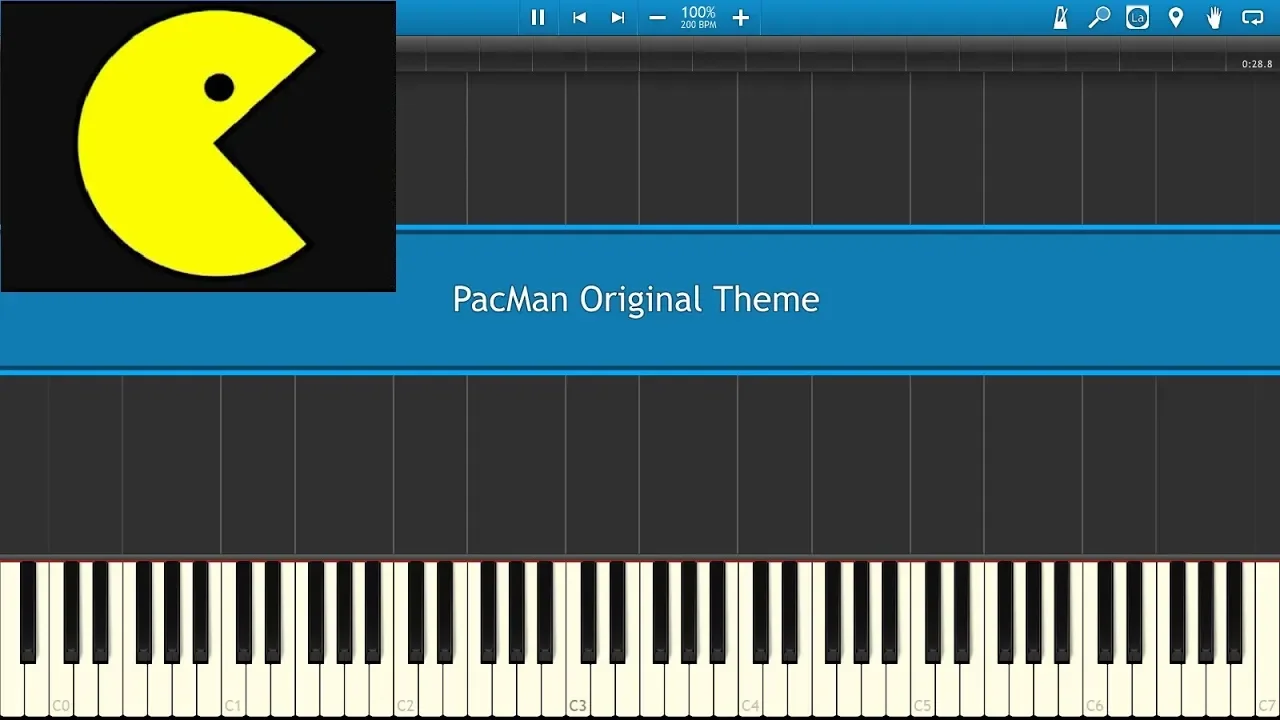Add a bookmark with the pin icon
This screenshot has height=720, width=1280.
click(x=1176, y=17)
